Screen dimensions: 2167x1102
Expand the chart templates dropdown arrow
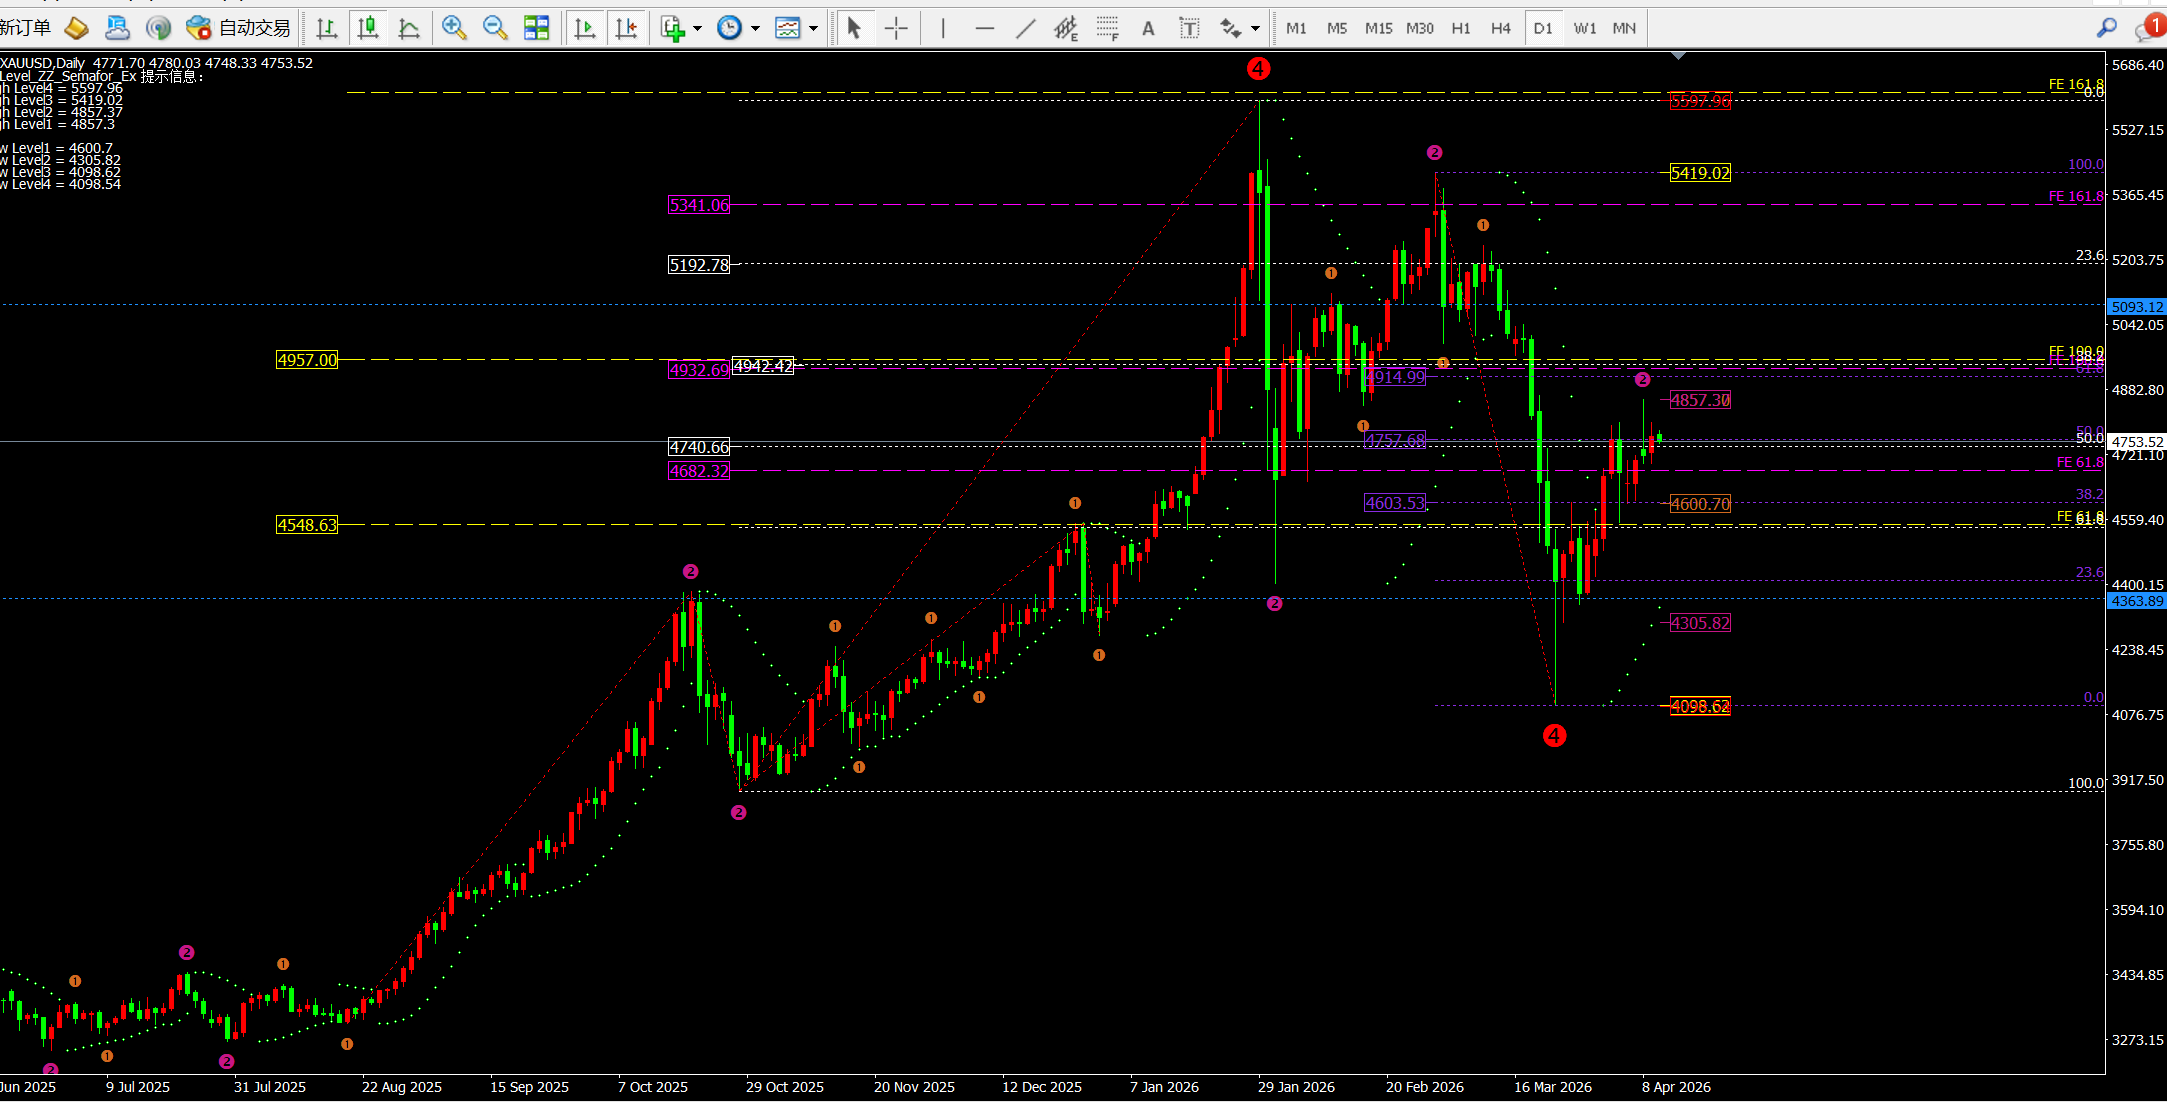pyautogui.click(x=813, y=28)
